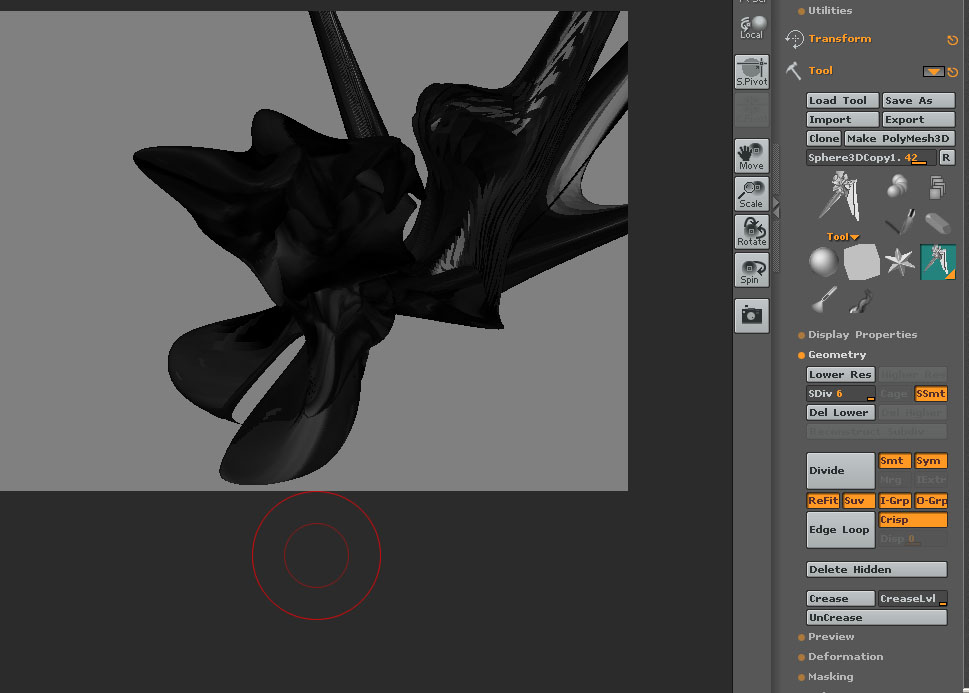This screenshot has height=693, width=969.
Task: Click the Import button
Action: pos(842,120)
